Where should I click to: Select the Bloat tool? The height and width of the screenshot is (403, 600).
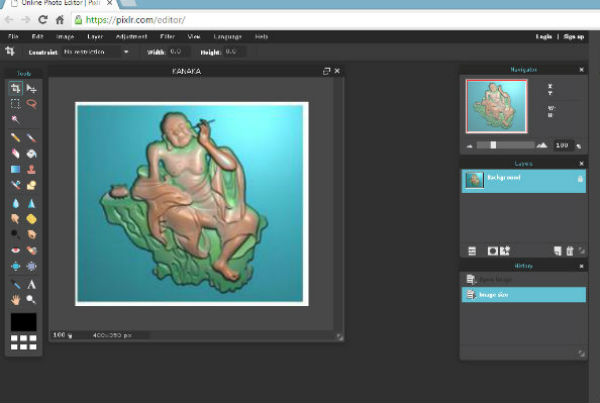(15, 266)
